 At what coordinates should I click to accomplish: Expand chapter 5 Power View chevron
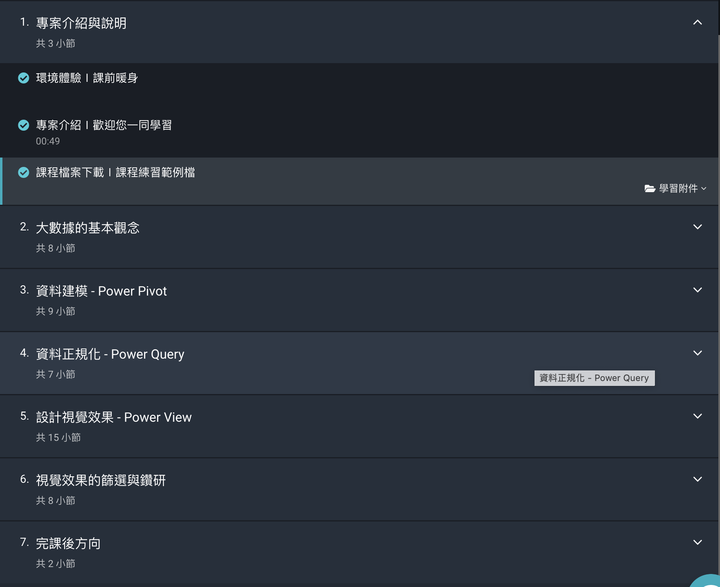[697, 416]
